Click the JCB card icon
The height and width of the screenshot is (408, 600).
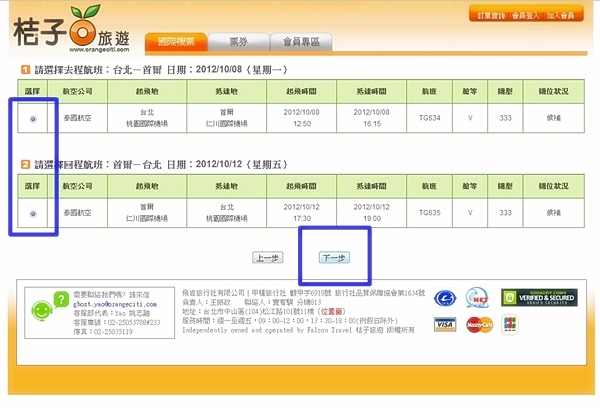click(x=510, y=325)
